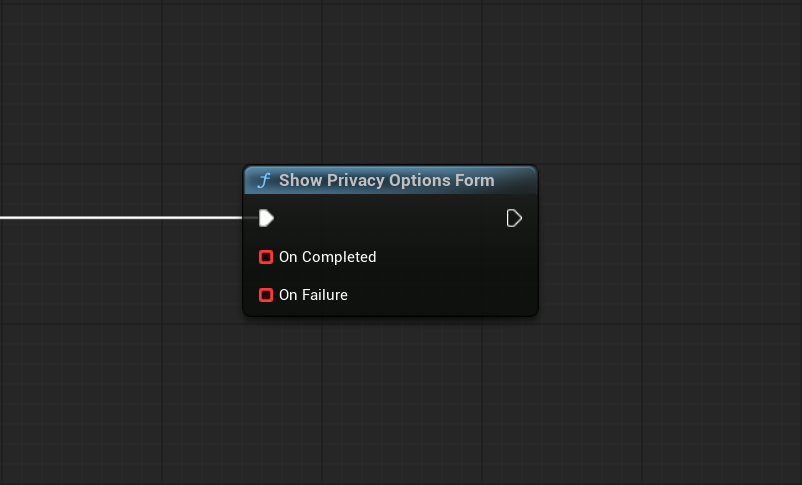Click the word Show in node title

click(x=301, y=181)
